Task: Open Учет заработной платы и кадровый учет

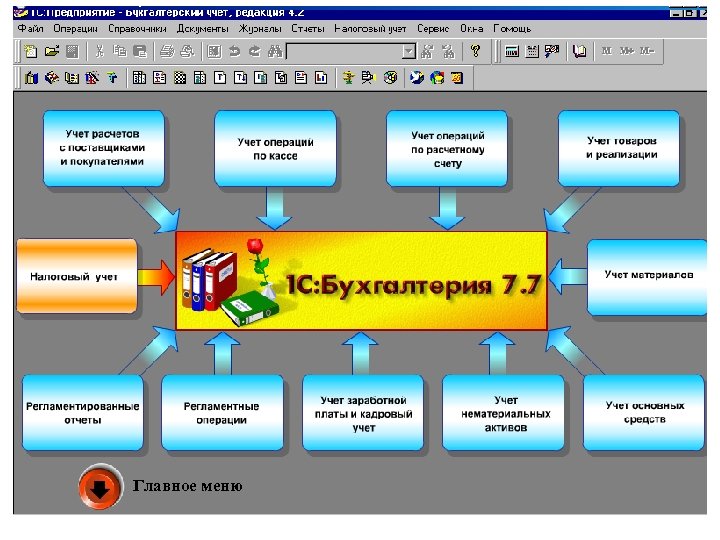Action: click(363, 412)
